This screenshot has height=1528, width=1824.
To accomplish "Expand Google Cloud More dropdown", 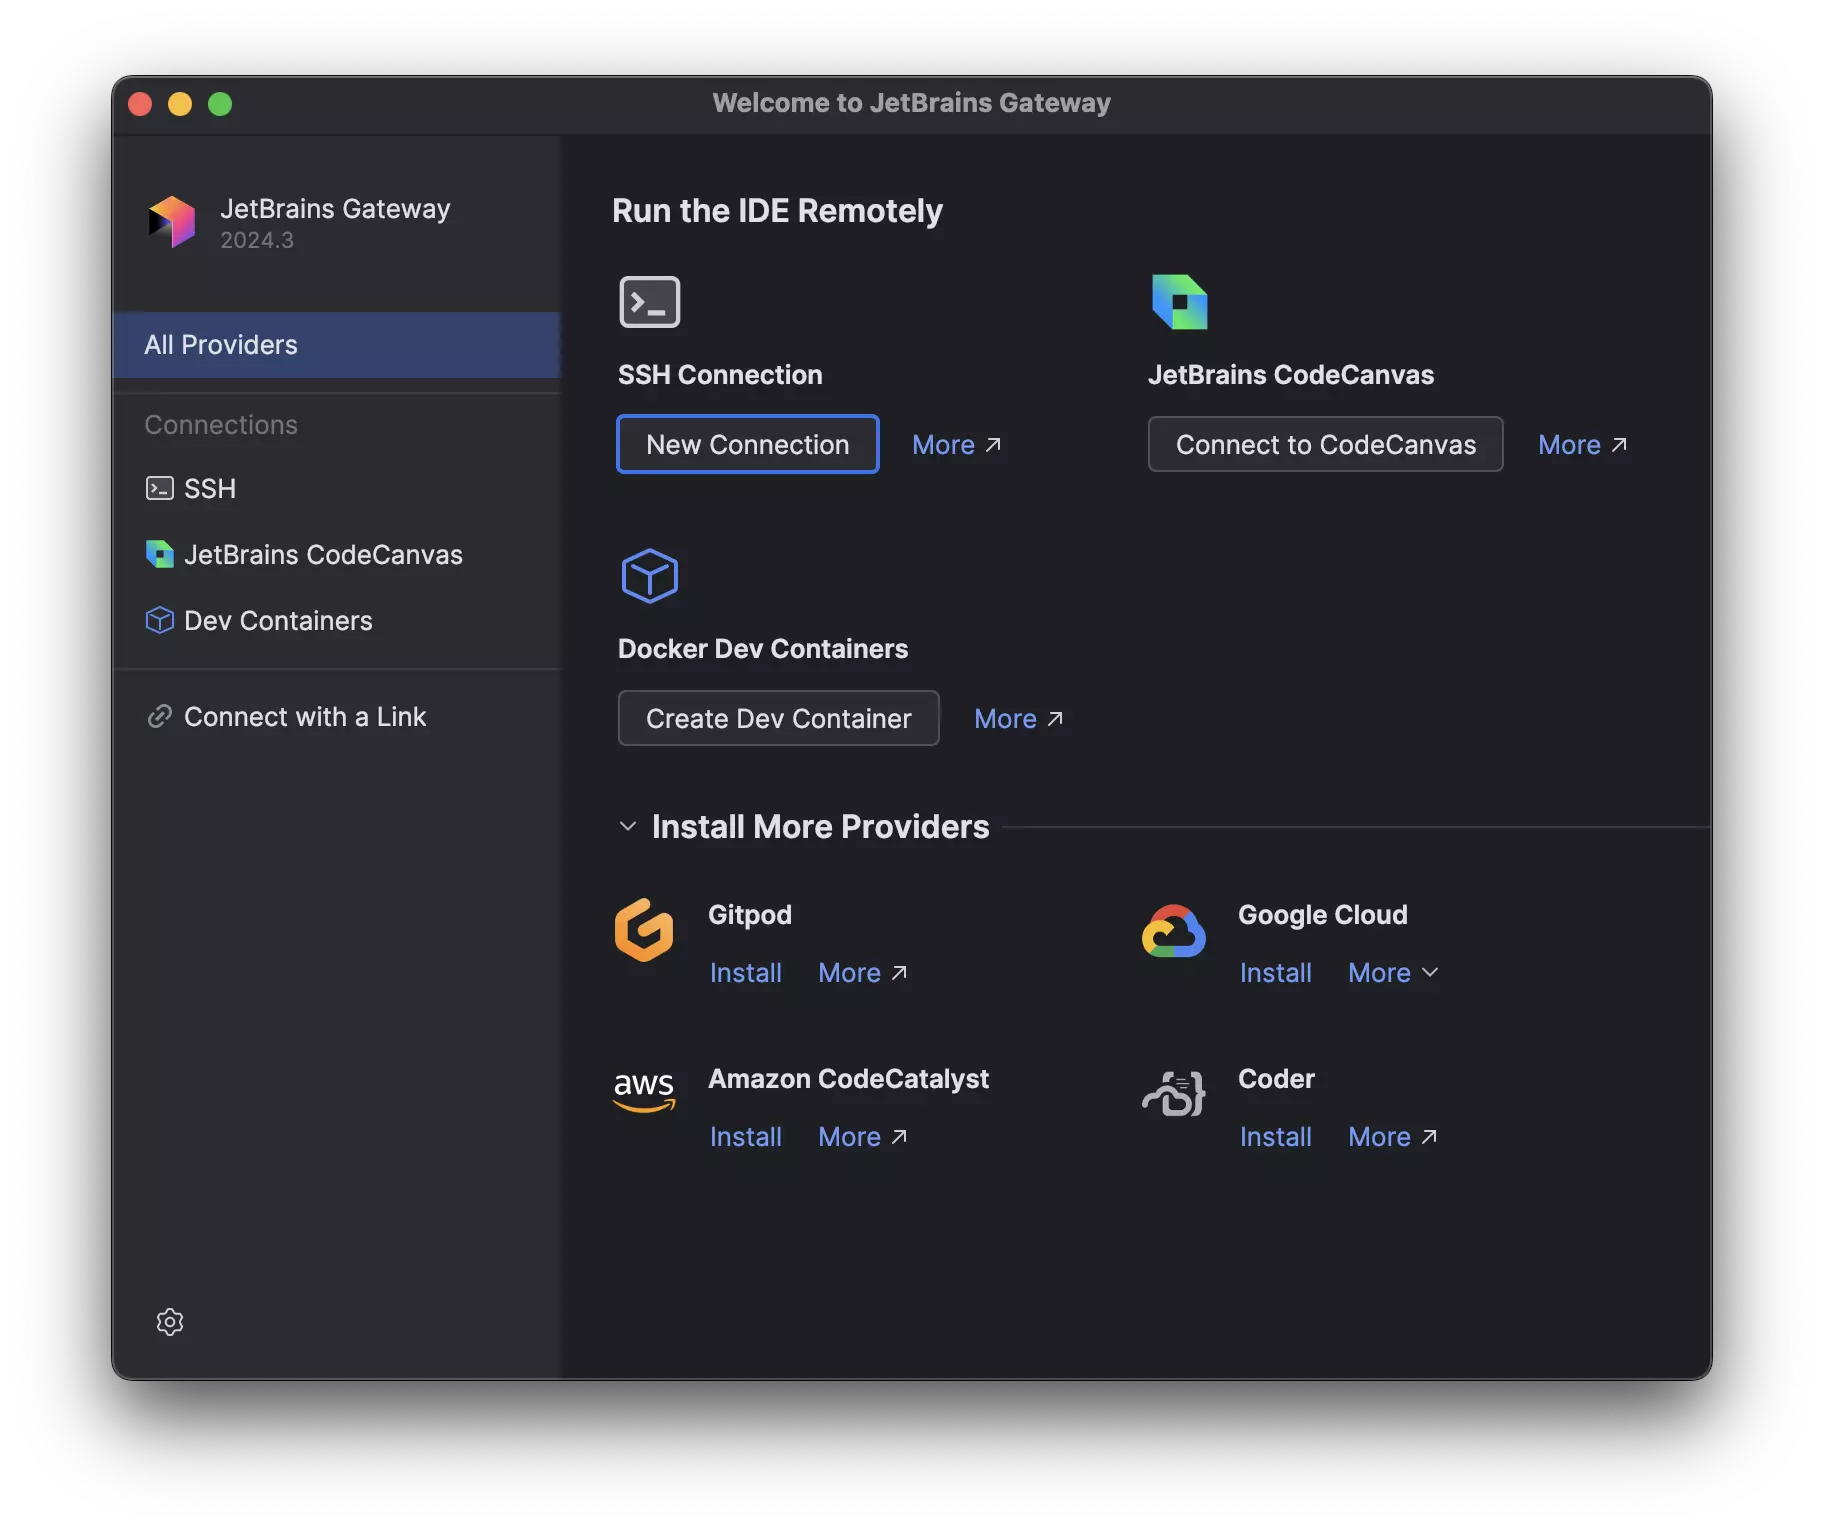I will click(x=1392, y=973).
